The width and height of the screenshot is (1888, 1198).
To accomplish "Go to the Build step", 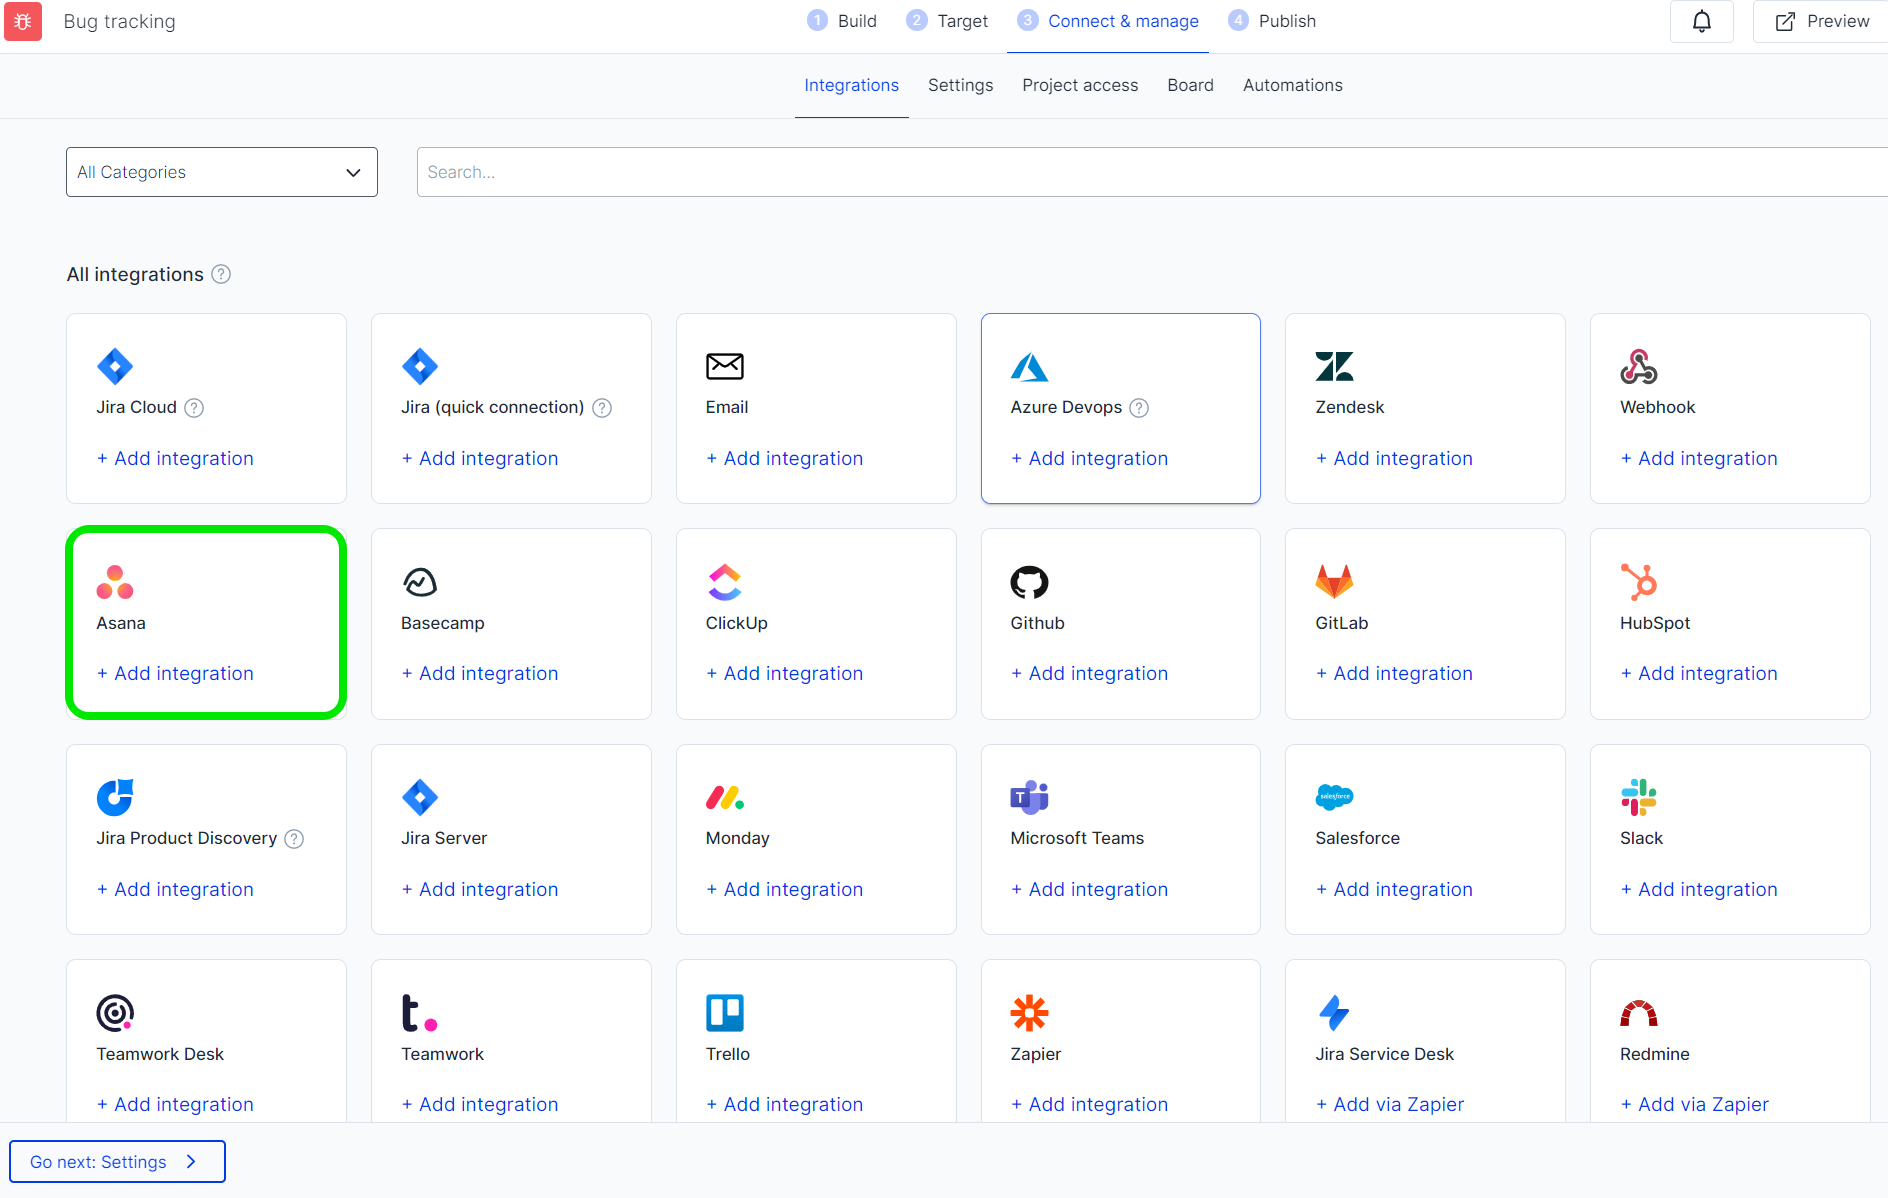I will click(842, 21).
